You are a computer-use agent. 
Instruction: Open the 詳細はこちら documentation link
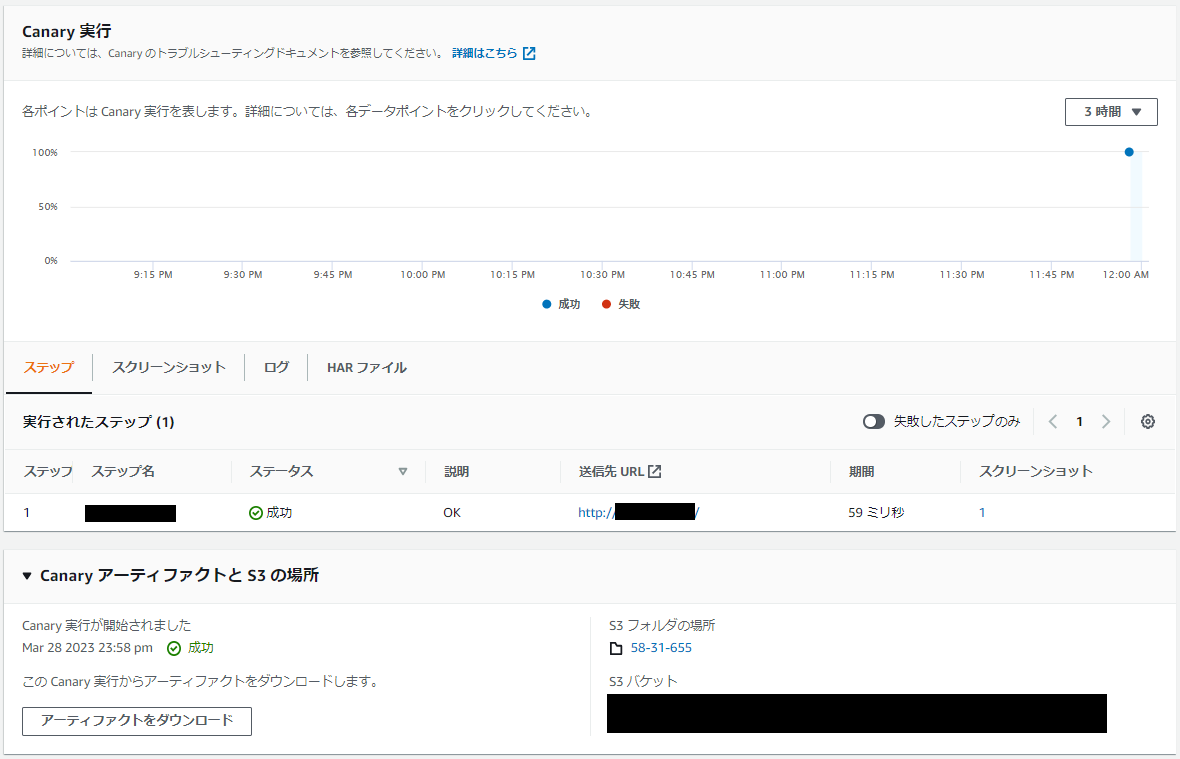point(485,53)
